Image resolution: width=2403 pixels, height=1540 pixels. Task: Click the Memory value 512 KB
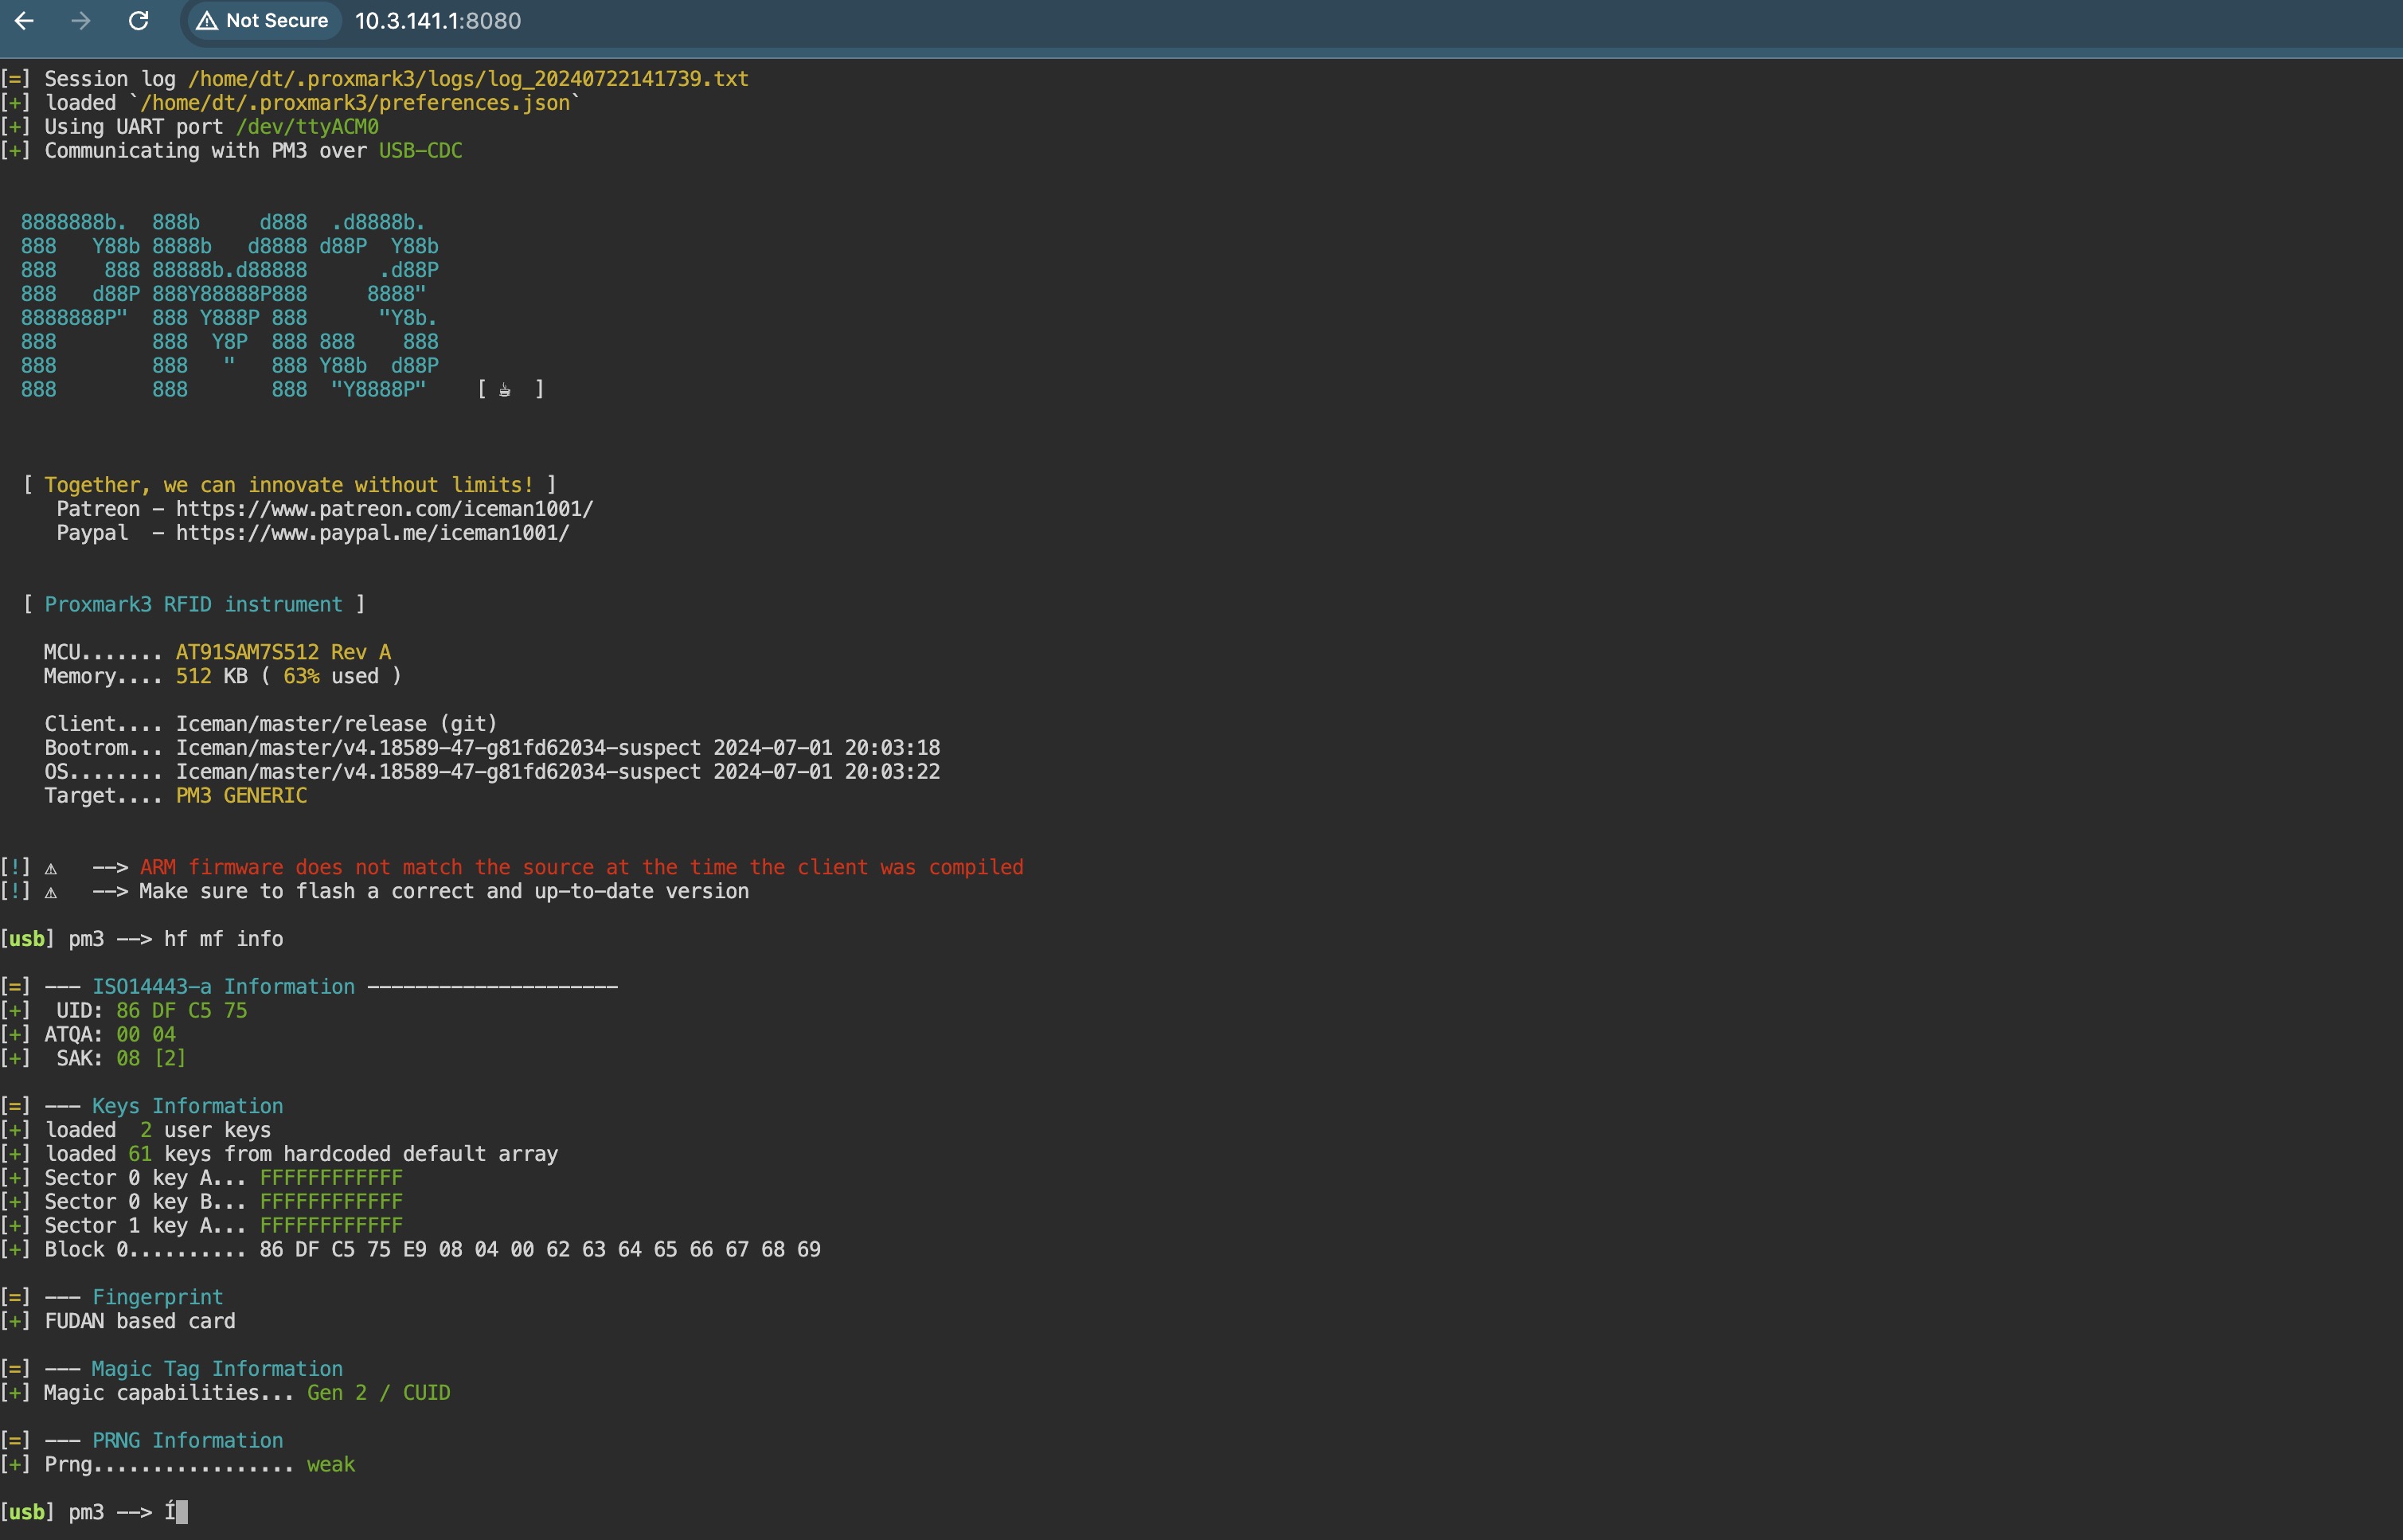point(211,676)
